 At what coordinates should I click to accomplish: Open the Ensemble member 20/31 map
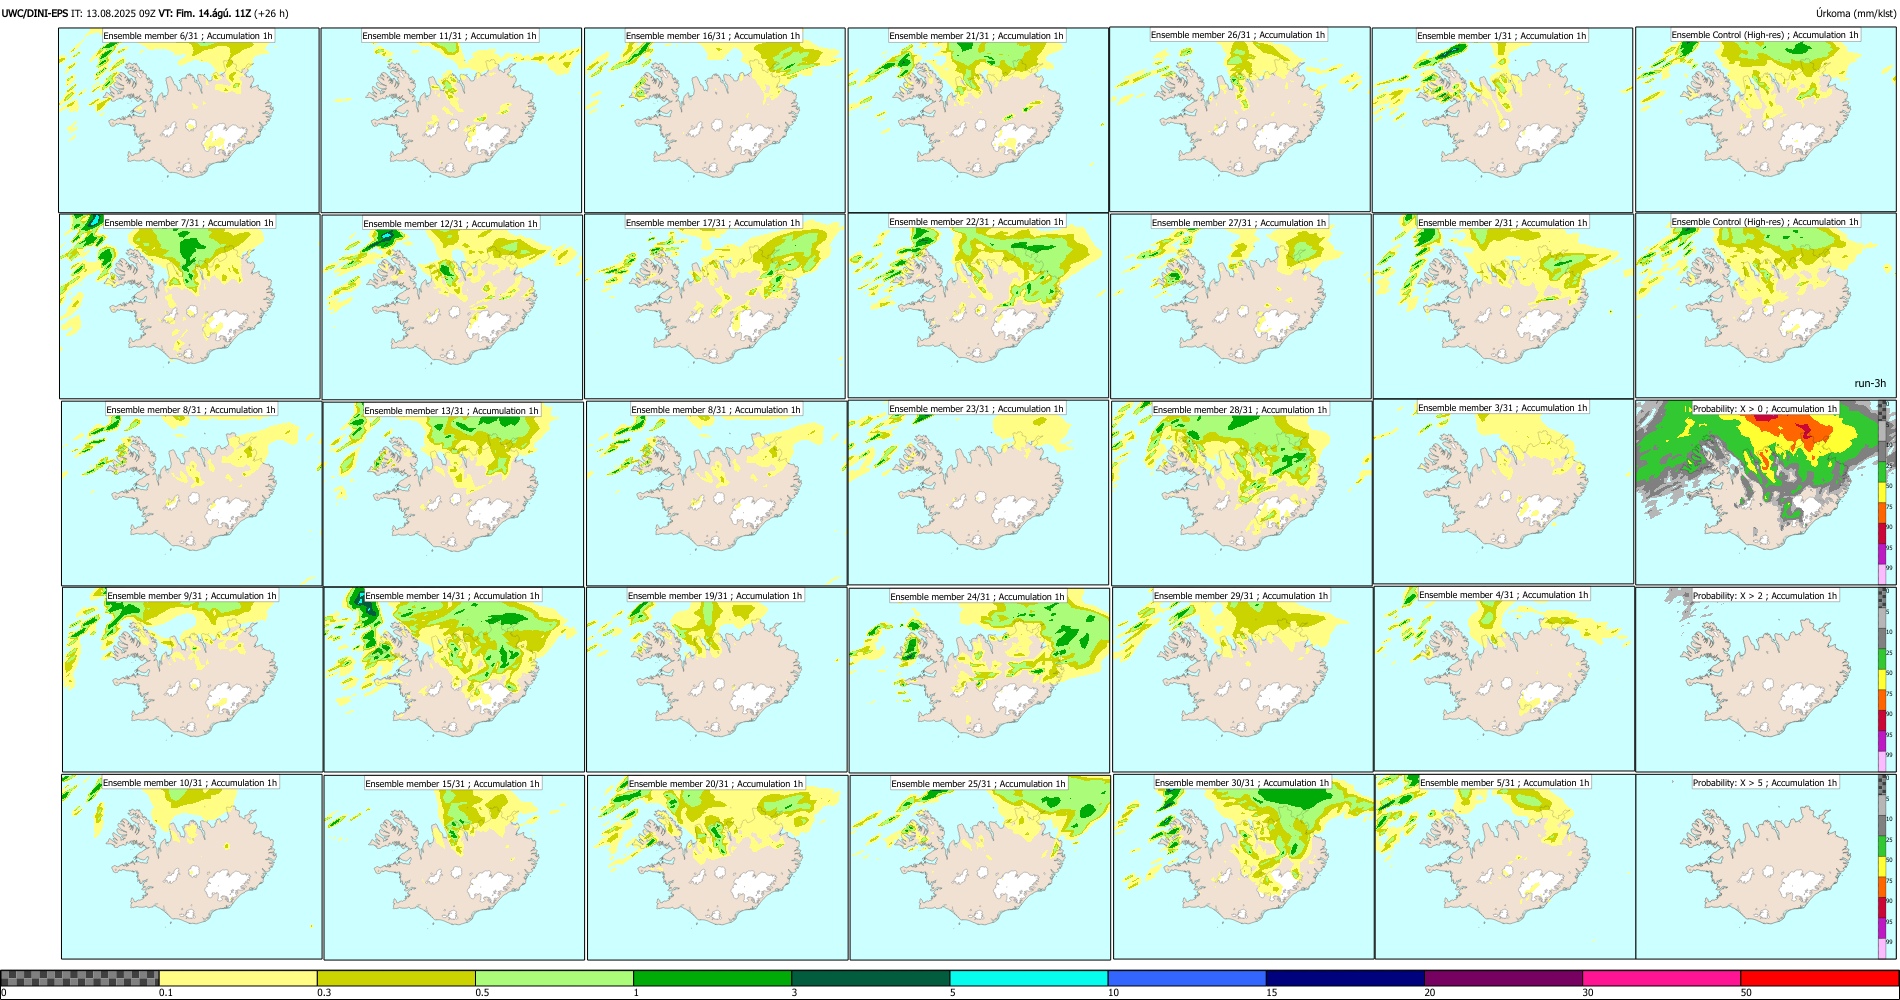pos(717,867)
